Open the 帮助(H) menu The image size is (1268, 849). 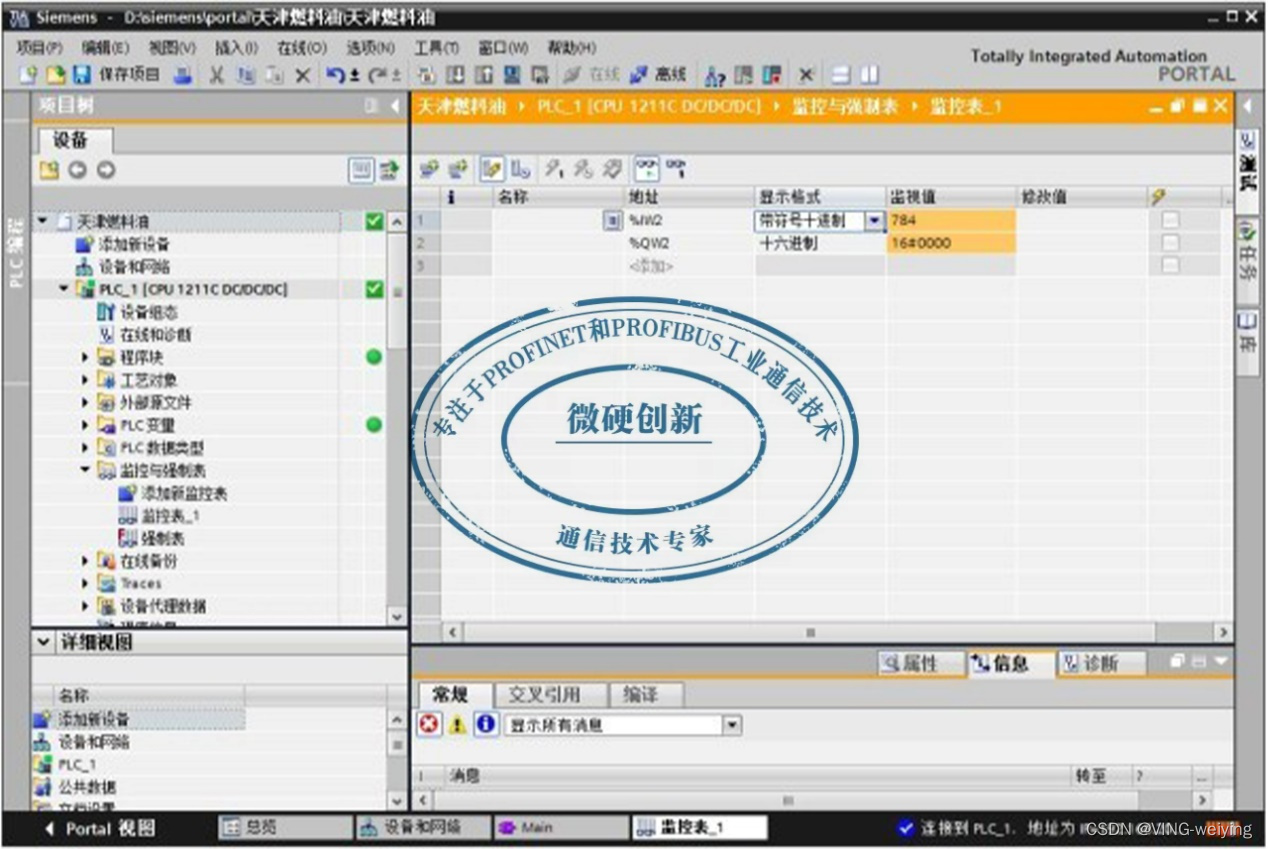pos(571,47)
